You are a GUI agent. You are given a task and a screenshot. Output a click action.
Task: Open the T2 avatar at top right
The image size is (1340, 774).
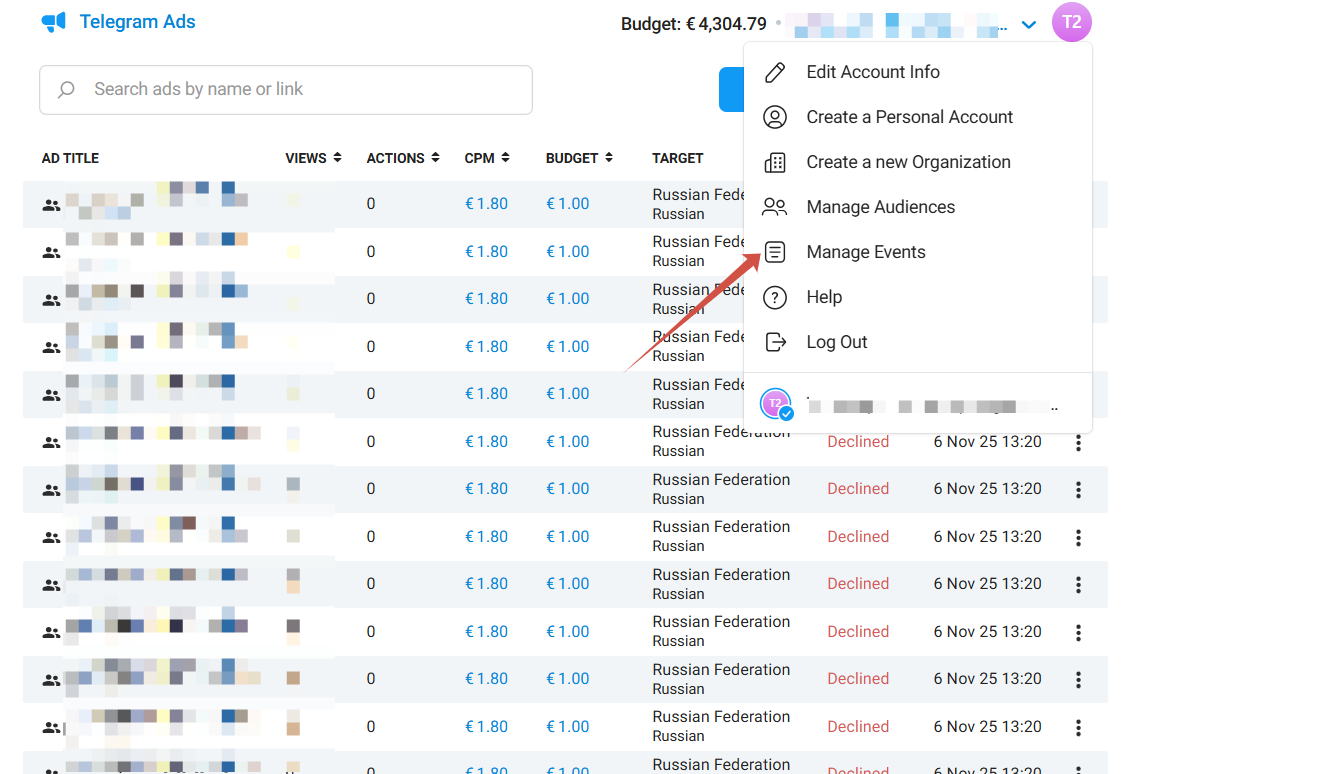point(1071,22)
